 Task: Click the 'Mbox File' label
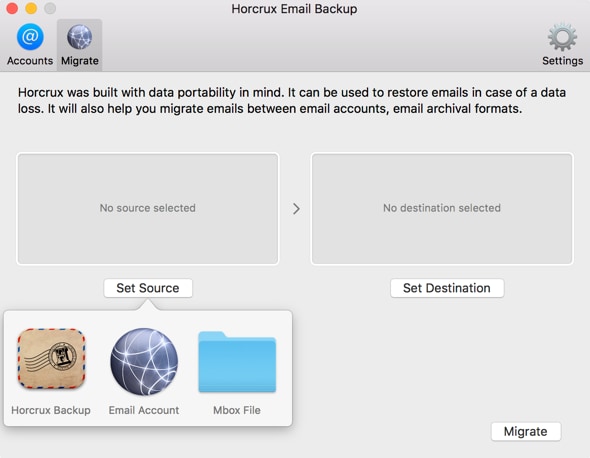[x=237, y=410]
